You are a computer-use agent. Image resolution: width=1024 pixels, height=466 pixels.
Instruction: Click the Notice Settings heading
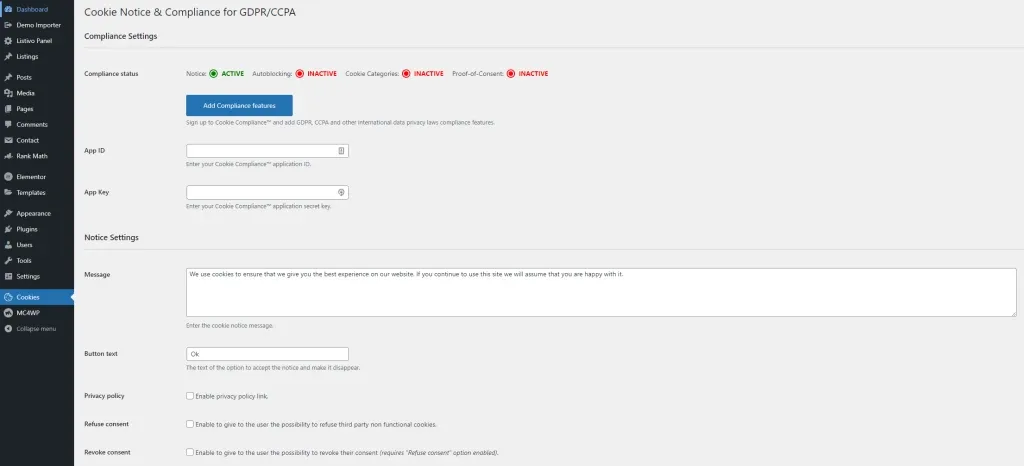coord(112,238)
